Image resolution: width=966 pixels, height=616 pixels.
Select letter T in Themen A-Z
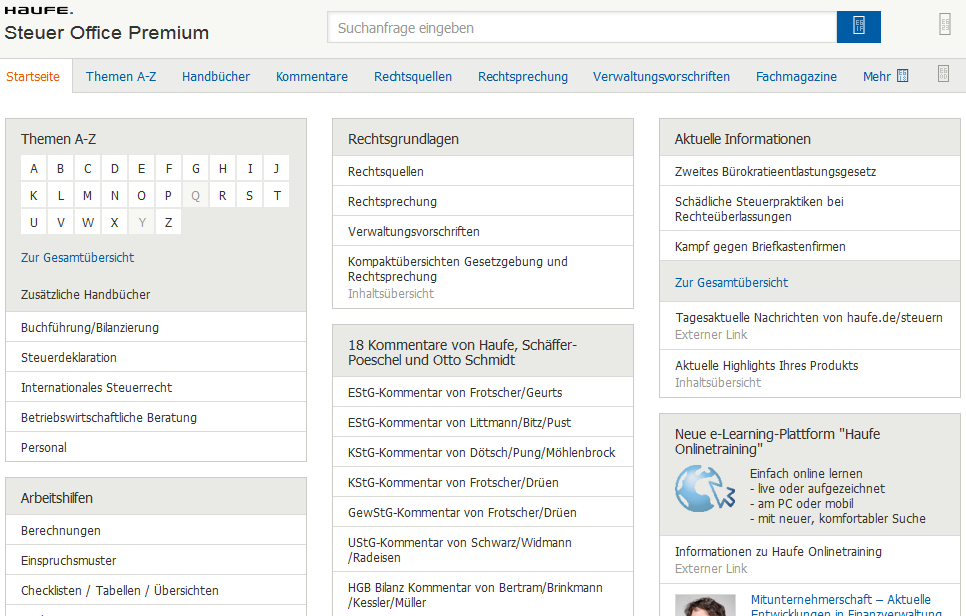tap(277, 195)
